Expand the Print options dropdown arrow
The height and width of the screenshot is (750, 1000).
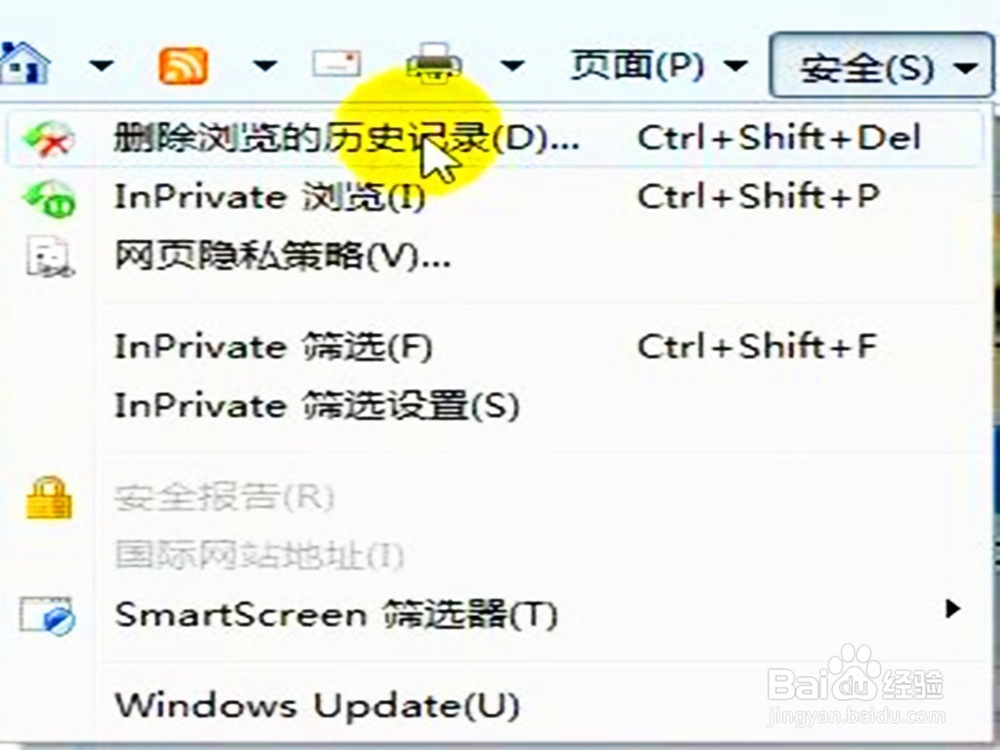tap(512, 65)
